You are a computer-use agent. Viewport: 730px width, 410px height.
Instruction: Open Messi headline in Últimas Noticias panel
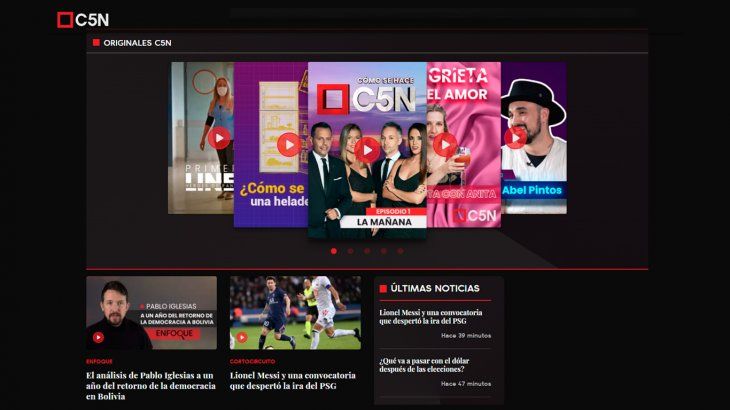(x=431, y=317)
